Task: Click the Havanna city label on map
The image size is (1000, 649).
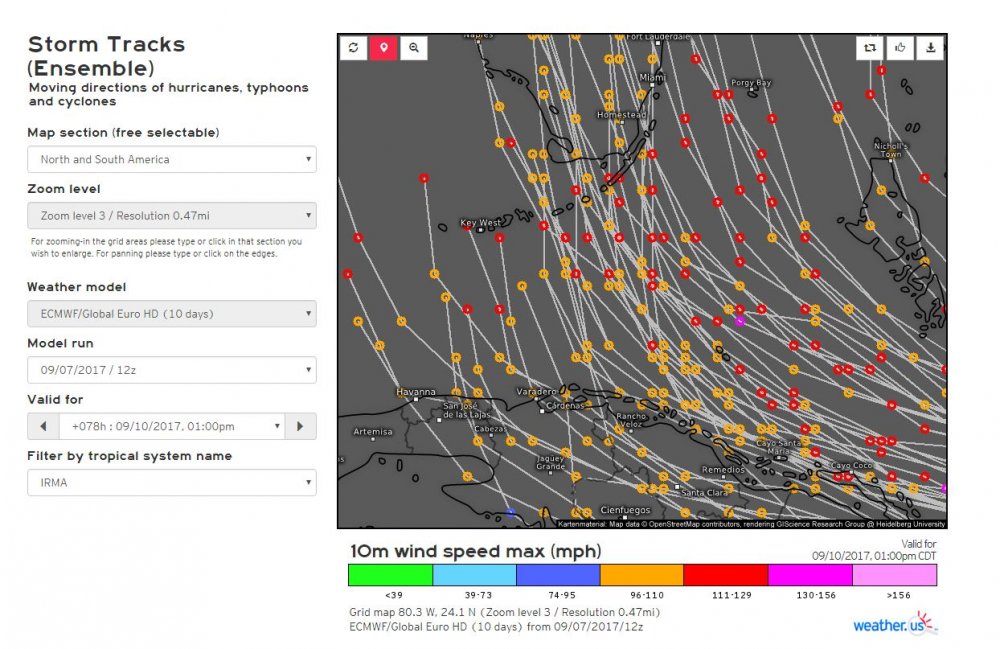Action: pyautogui.click(x=416, y=392)
